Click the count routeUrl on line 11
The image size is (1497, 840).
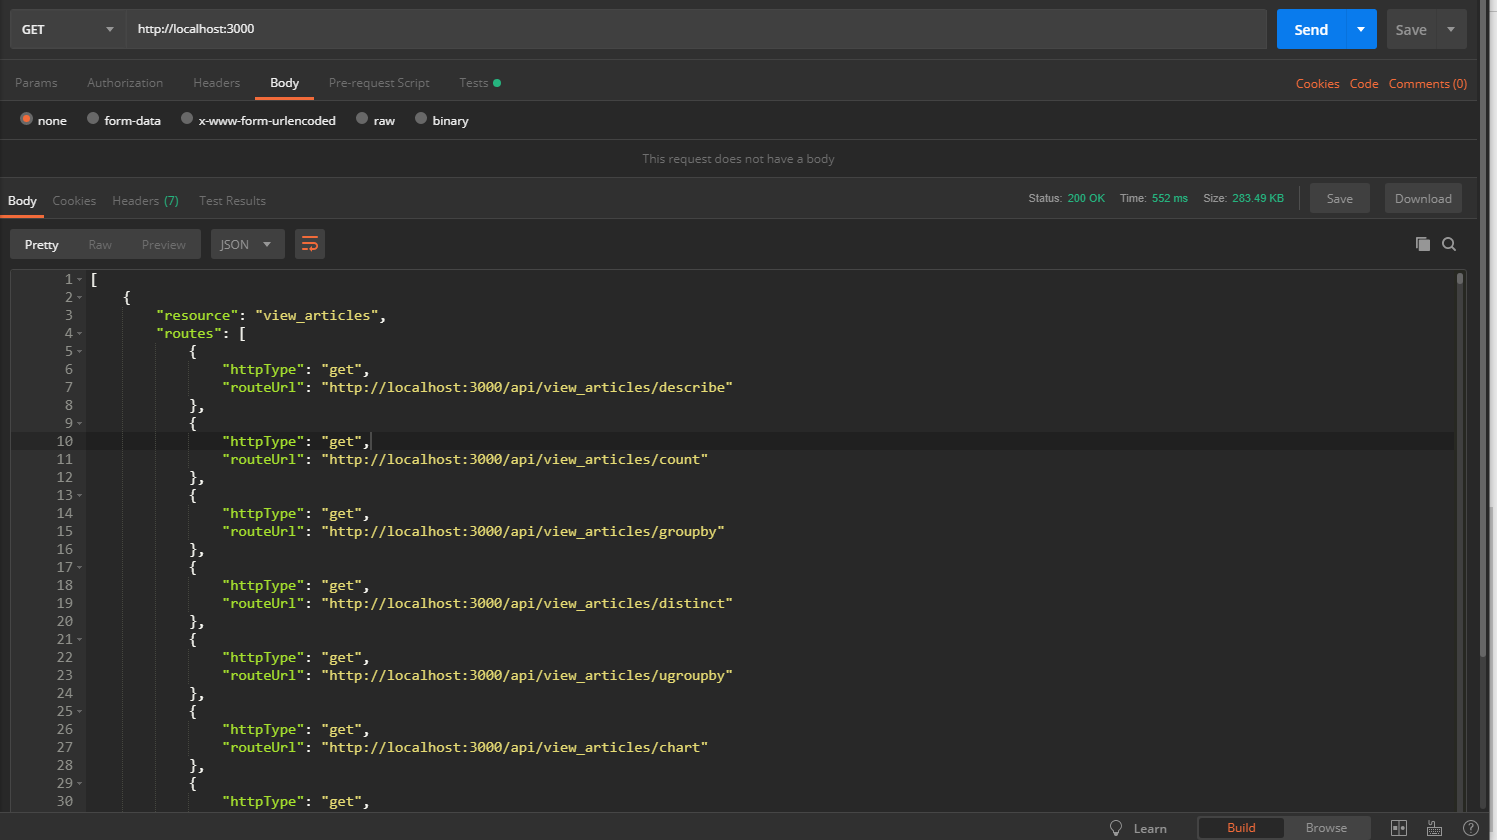(x=514, y=459)
